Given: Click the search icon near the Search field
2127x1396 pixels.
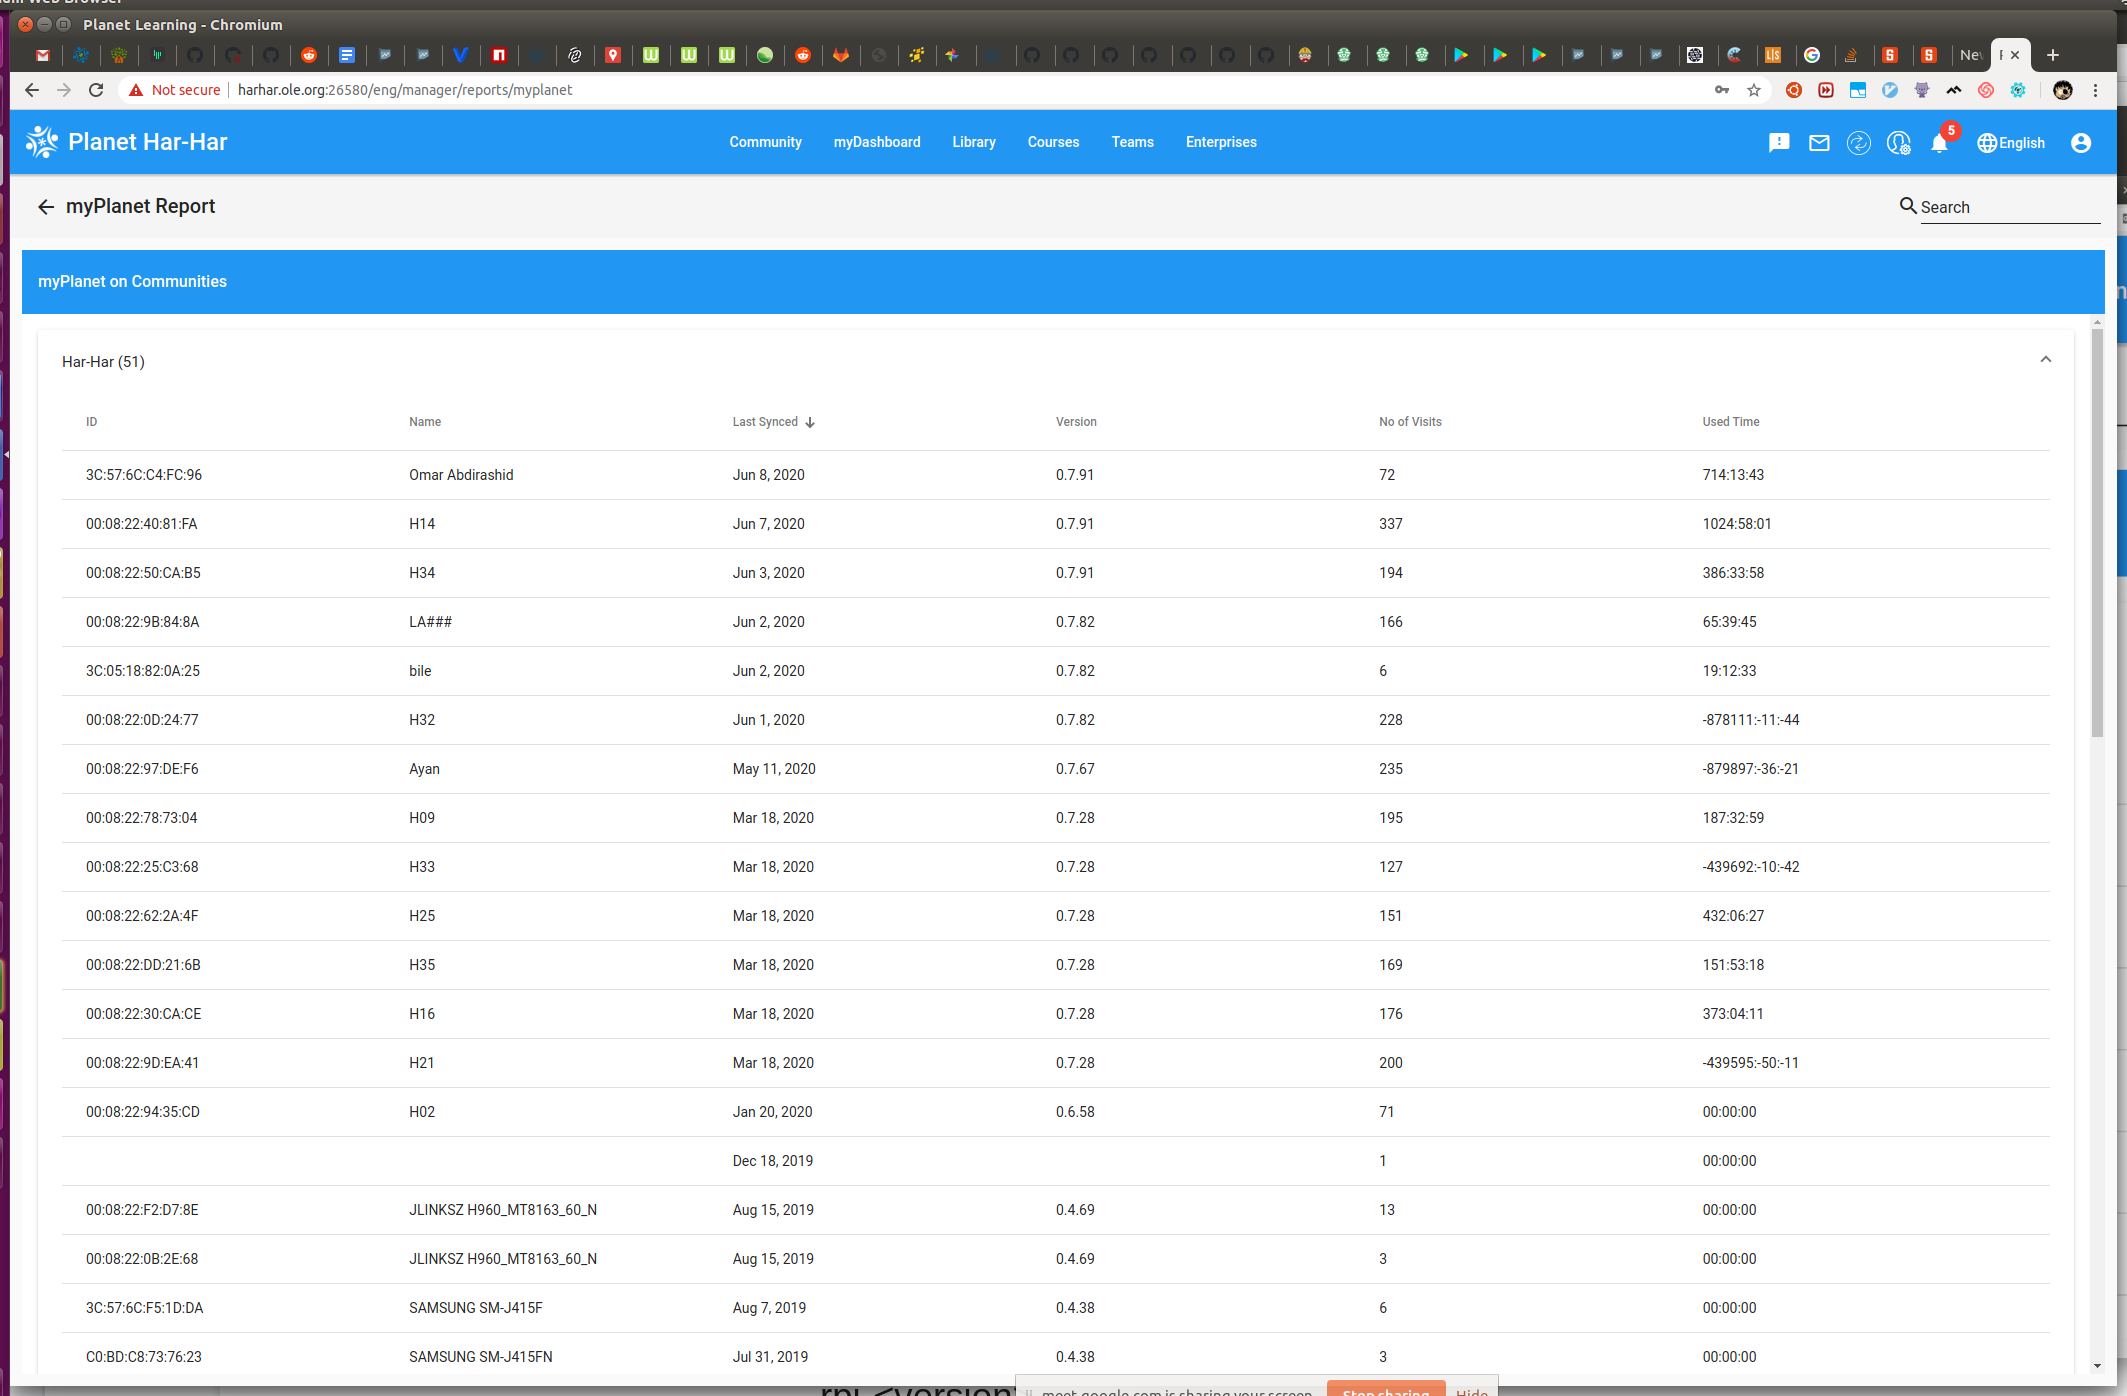Looking at the screenshot, I should [x=1908, y=206].
